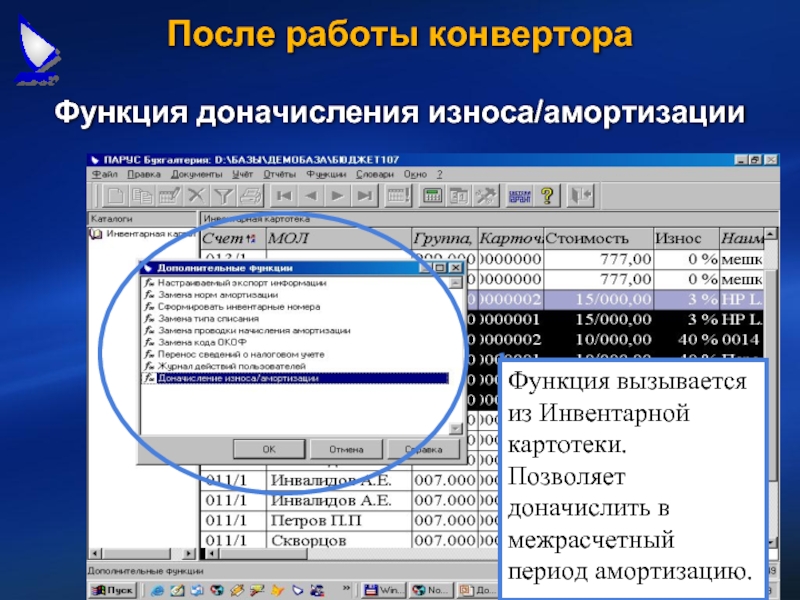Click the Delete (X) toolbar icon

pos(196,195)
